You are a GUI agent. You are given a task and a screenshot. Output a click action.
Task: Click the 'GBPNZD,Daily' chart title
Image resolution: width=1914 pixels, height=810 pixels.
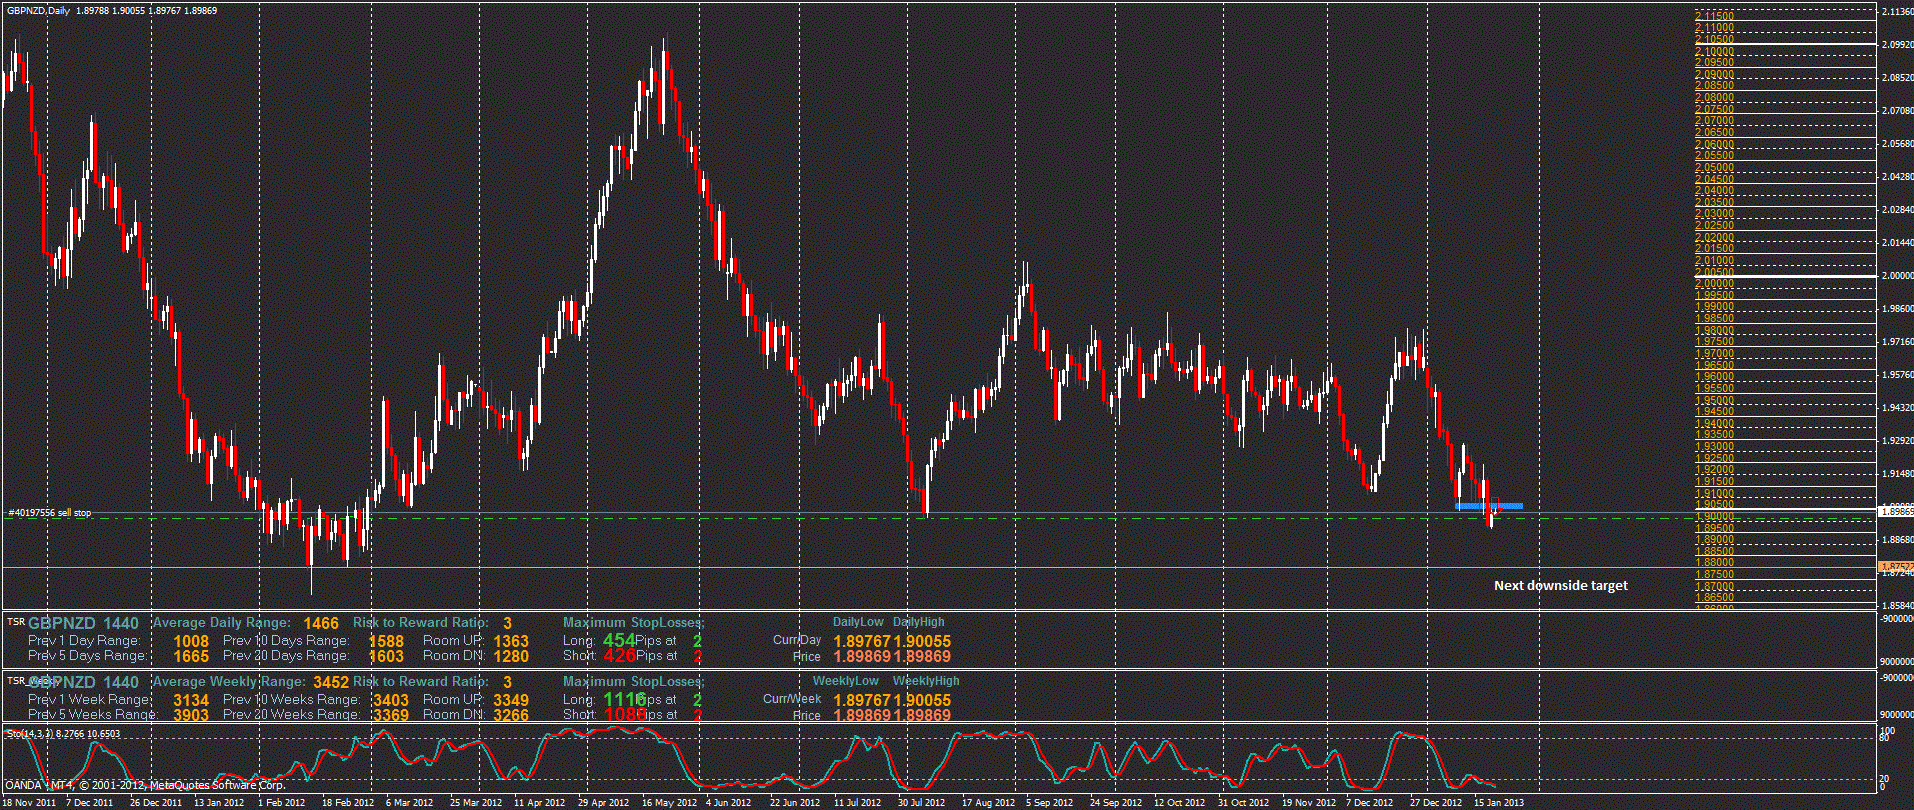coord(38,10)
